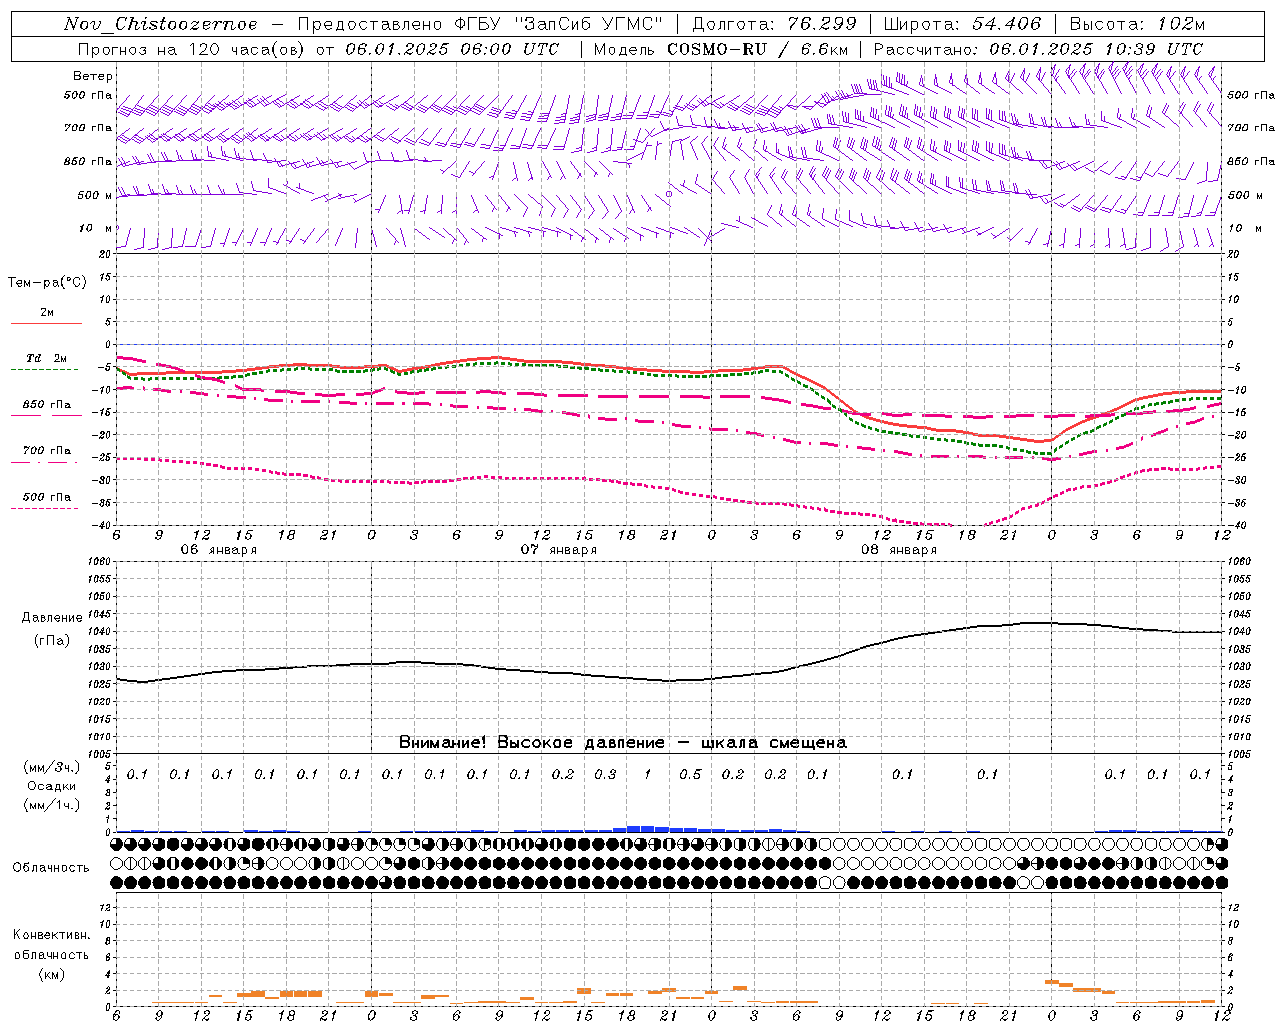Screen dimensions: 1280x1024
Task: Click the precipitation value 0.5
Action: pos(690,774)
